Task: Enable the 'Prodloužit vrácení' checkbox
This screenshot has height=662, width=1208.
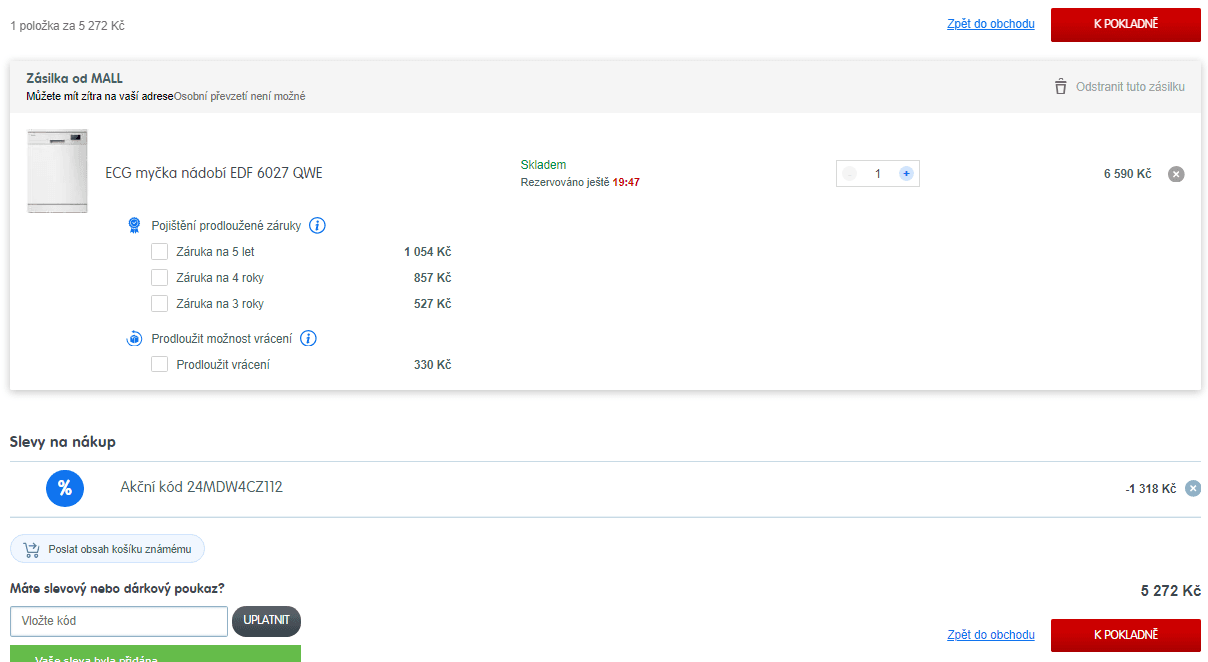Action: click(x=159, y=365)
